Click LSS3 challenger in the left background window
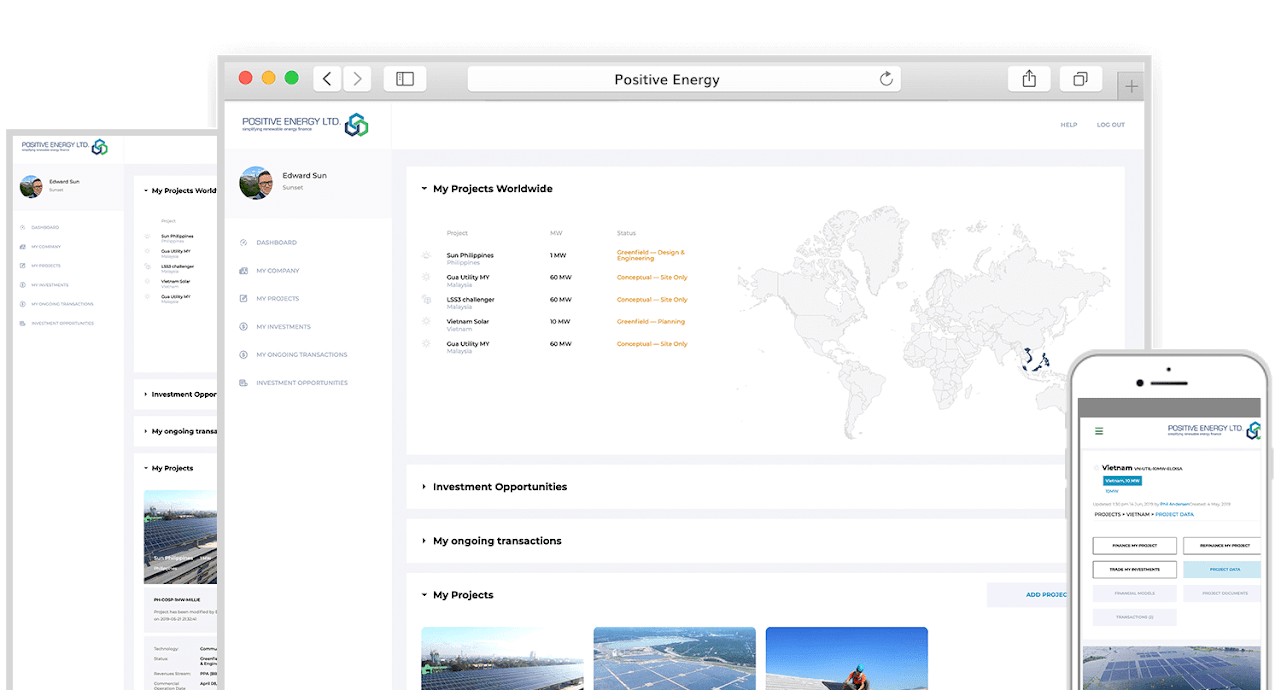Viewport: 1281px width, 690px height. (178, 266)
